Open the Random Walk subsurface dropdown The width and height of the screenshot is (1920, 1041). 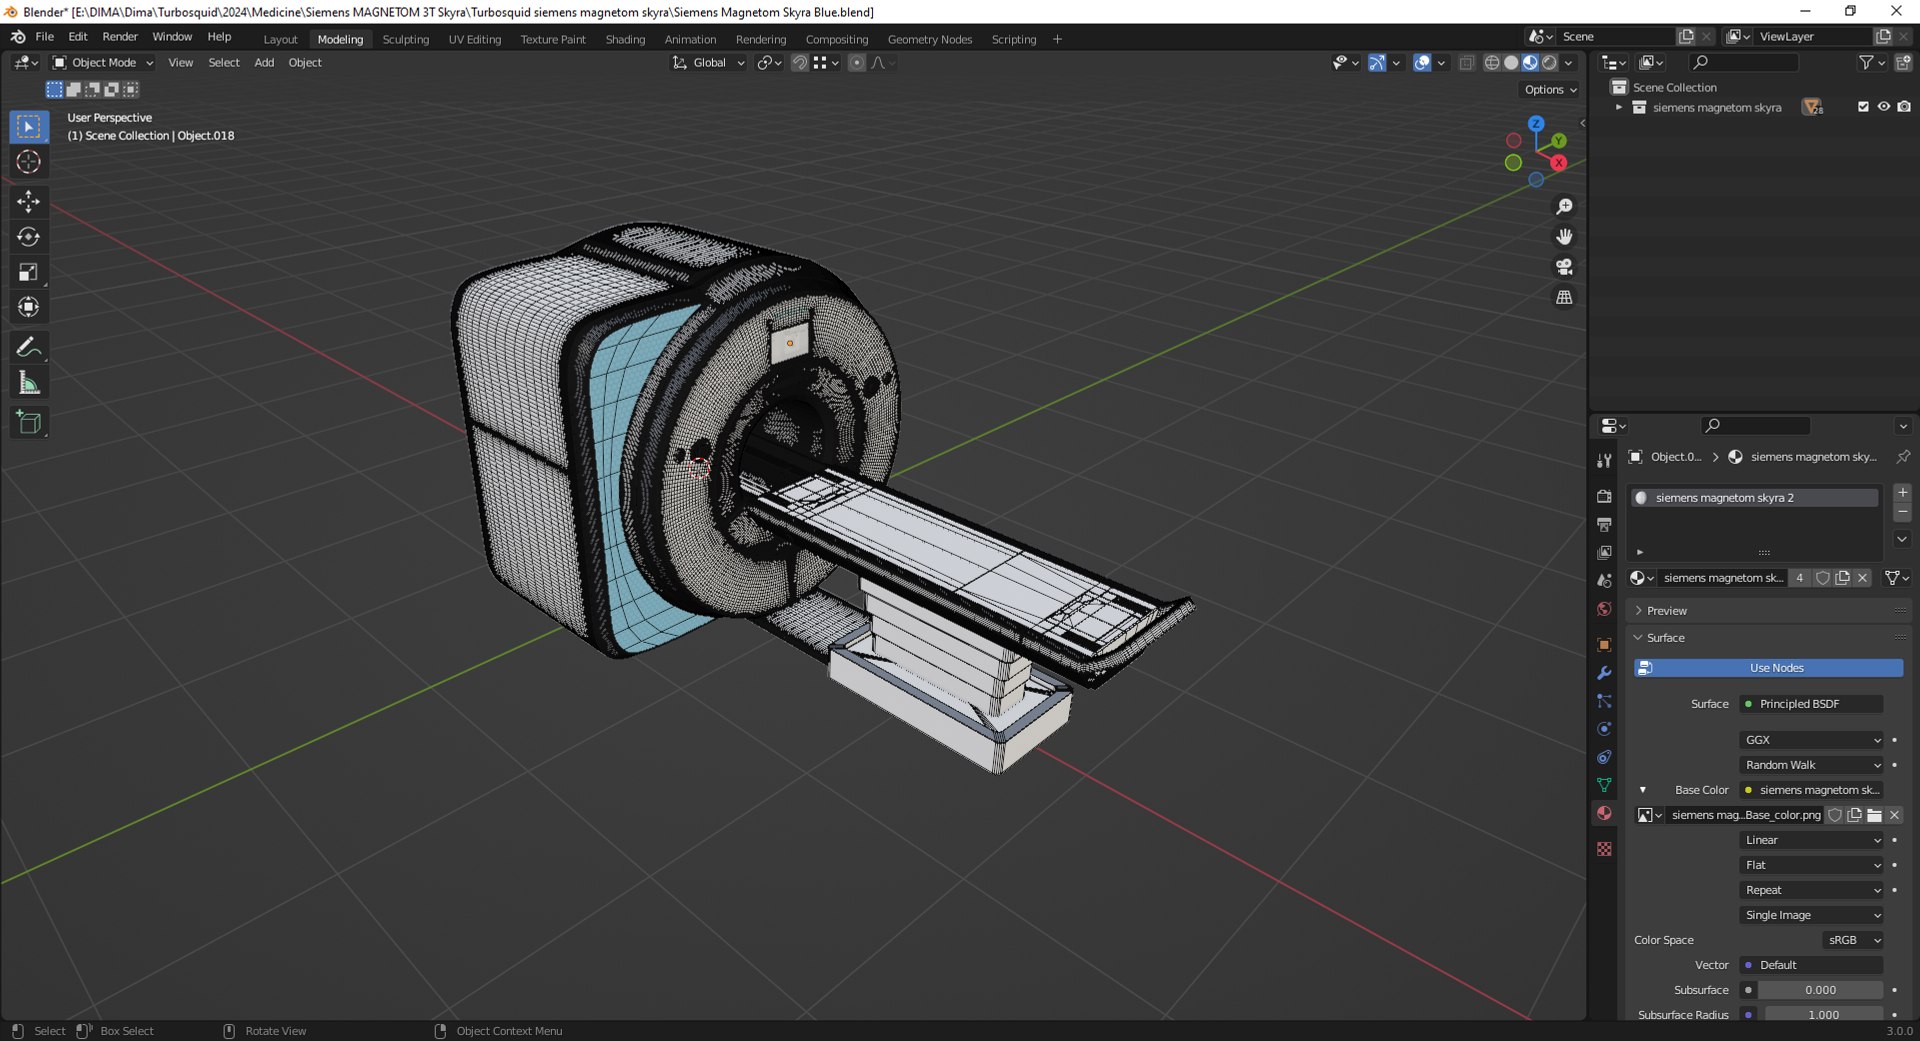click(1811, 765)
